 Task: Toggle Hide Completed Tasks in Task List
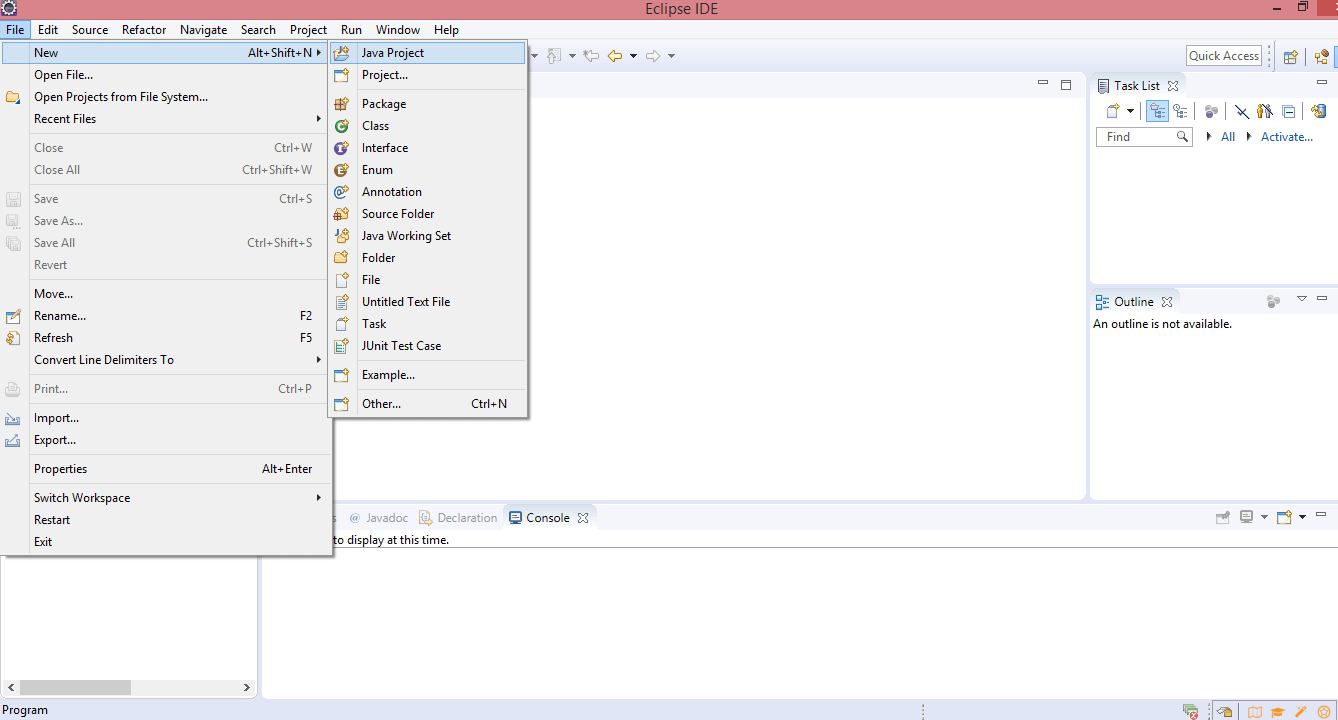1242,111
